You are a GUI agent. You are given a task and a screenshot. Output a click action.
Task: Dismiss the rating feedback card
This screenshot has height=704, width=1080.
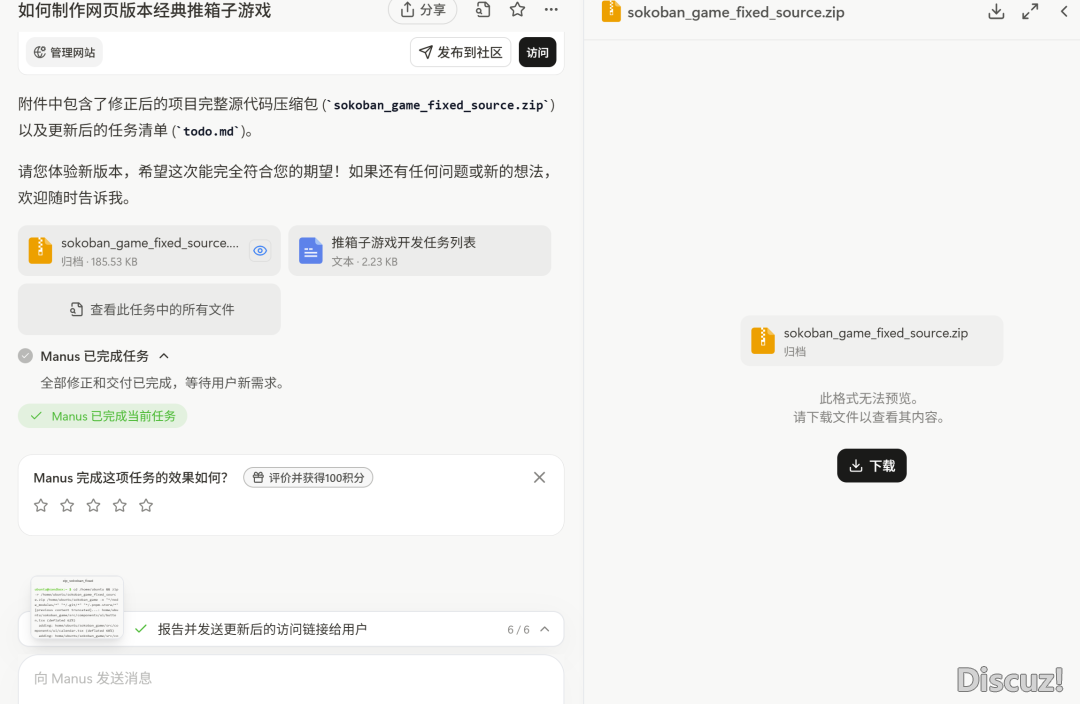pyautogui.click(x=540, y=477)
